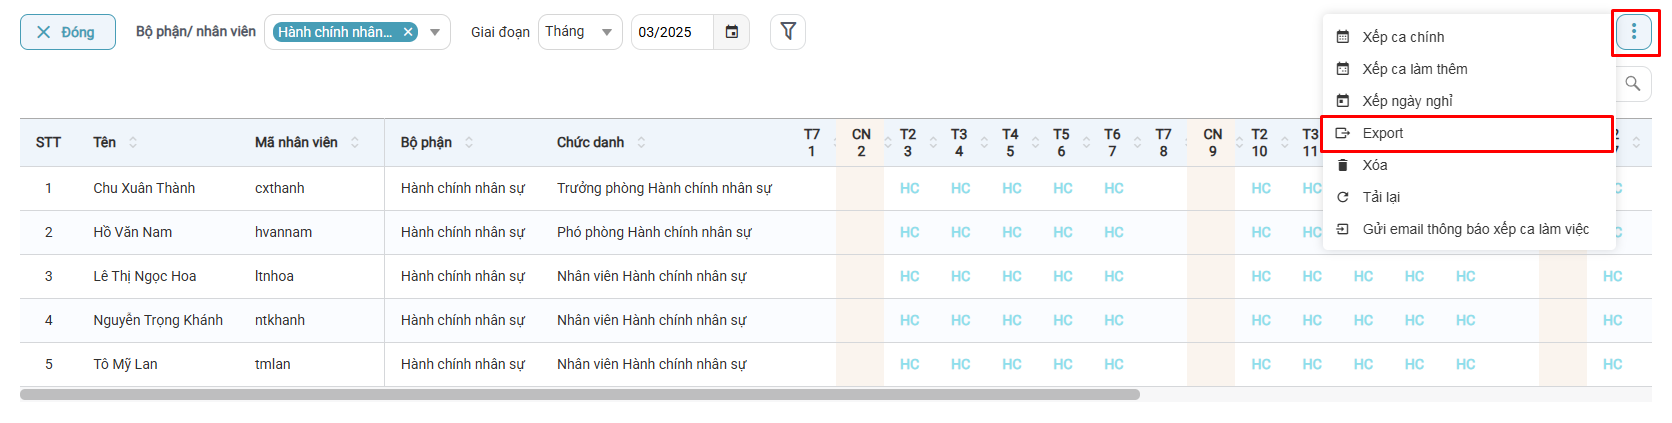The width and height of the screenshot is (1672, 423).
Task: Expand the Bộ phận/nhân viên dropdown
Action: 435,32
